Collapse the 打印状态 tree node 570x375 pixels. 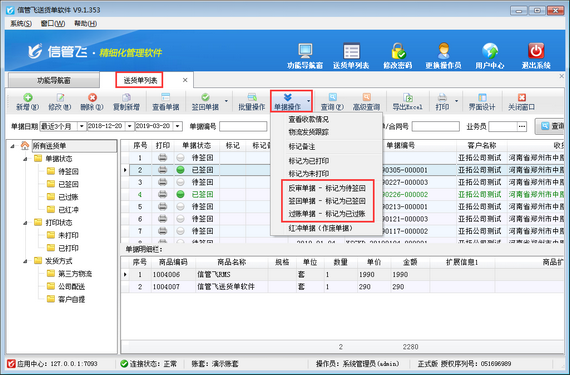(25, 223)
